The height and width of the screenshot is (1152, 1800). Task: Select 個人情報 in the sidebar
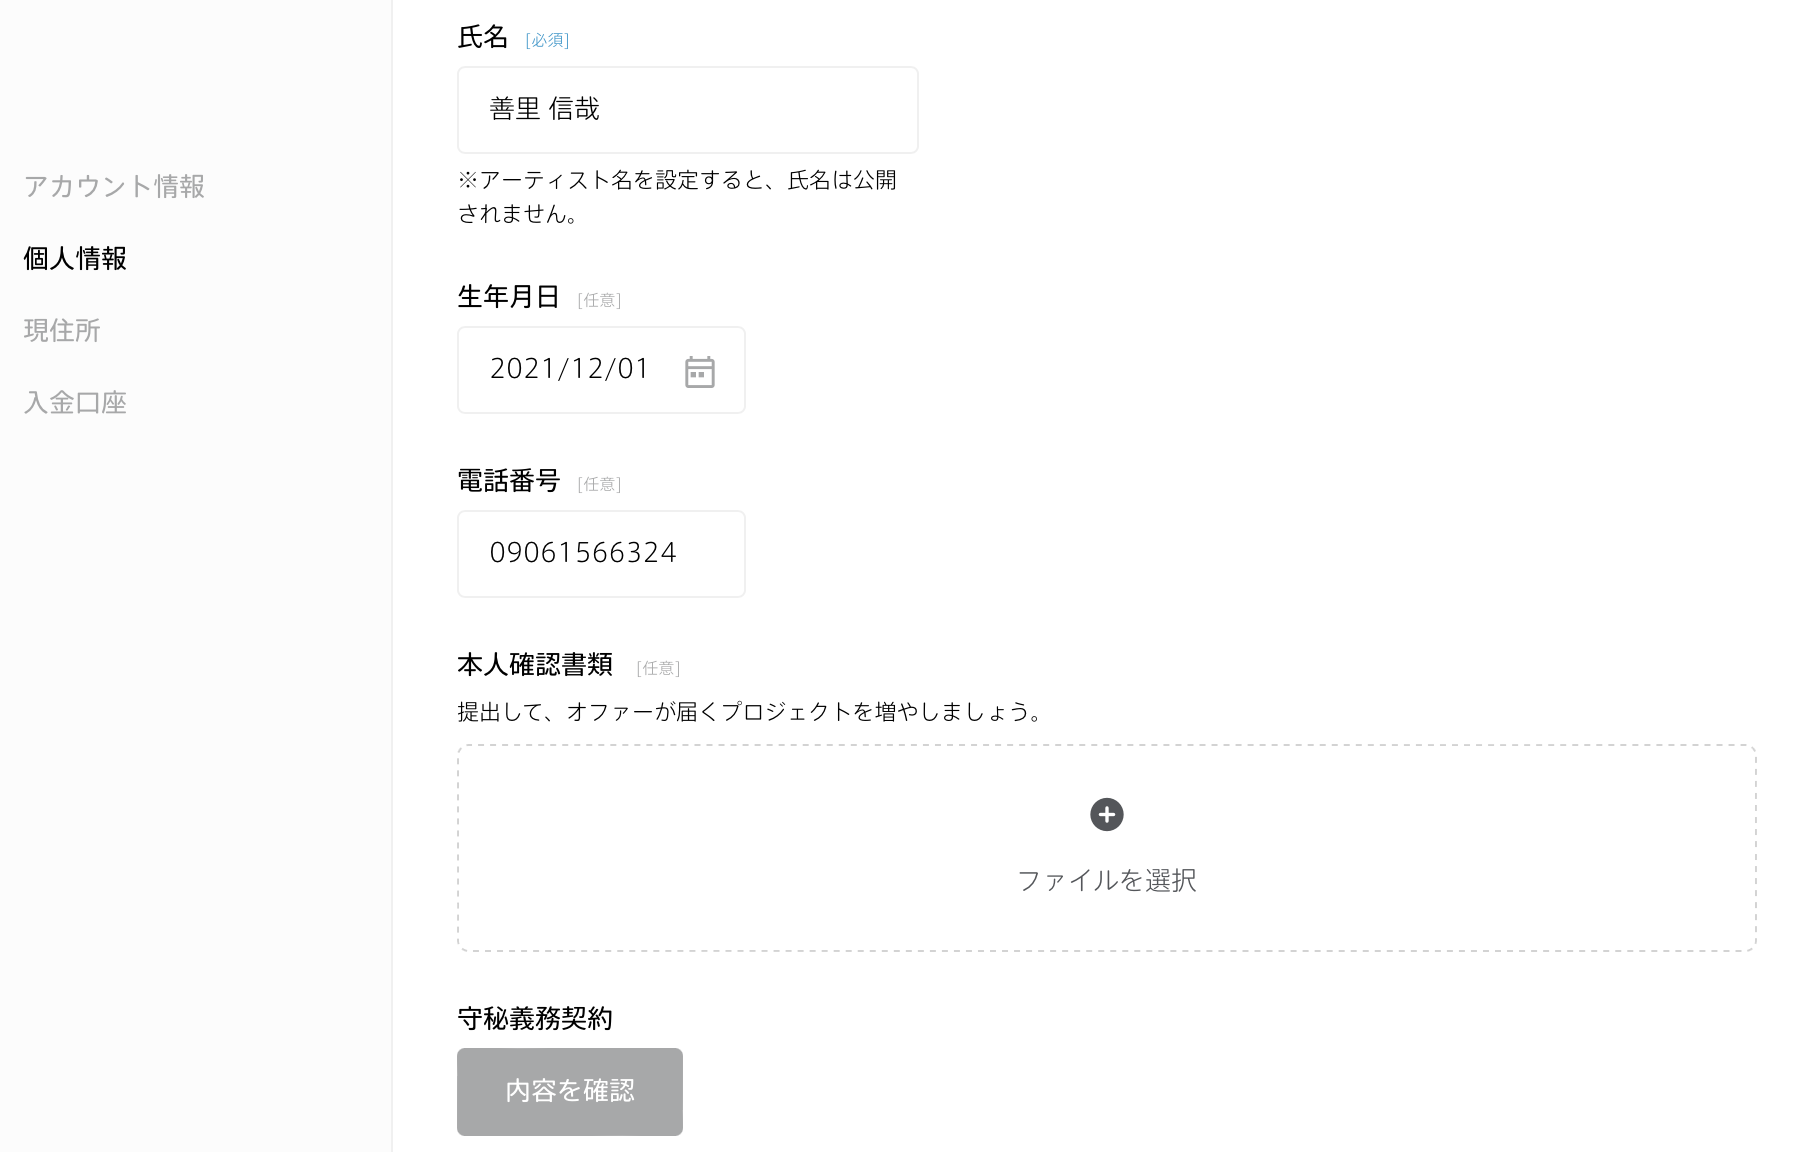pyautogui.click(x=75, y=258)
